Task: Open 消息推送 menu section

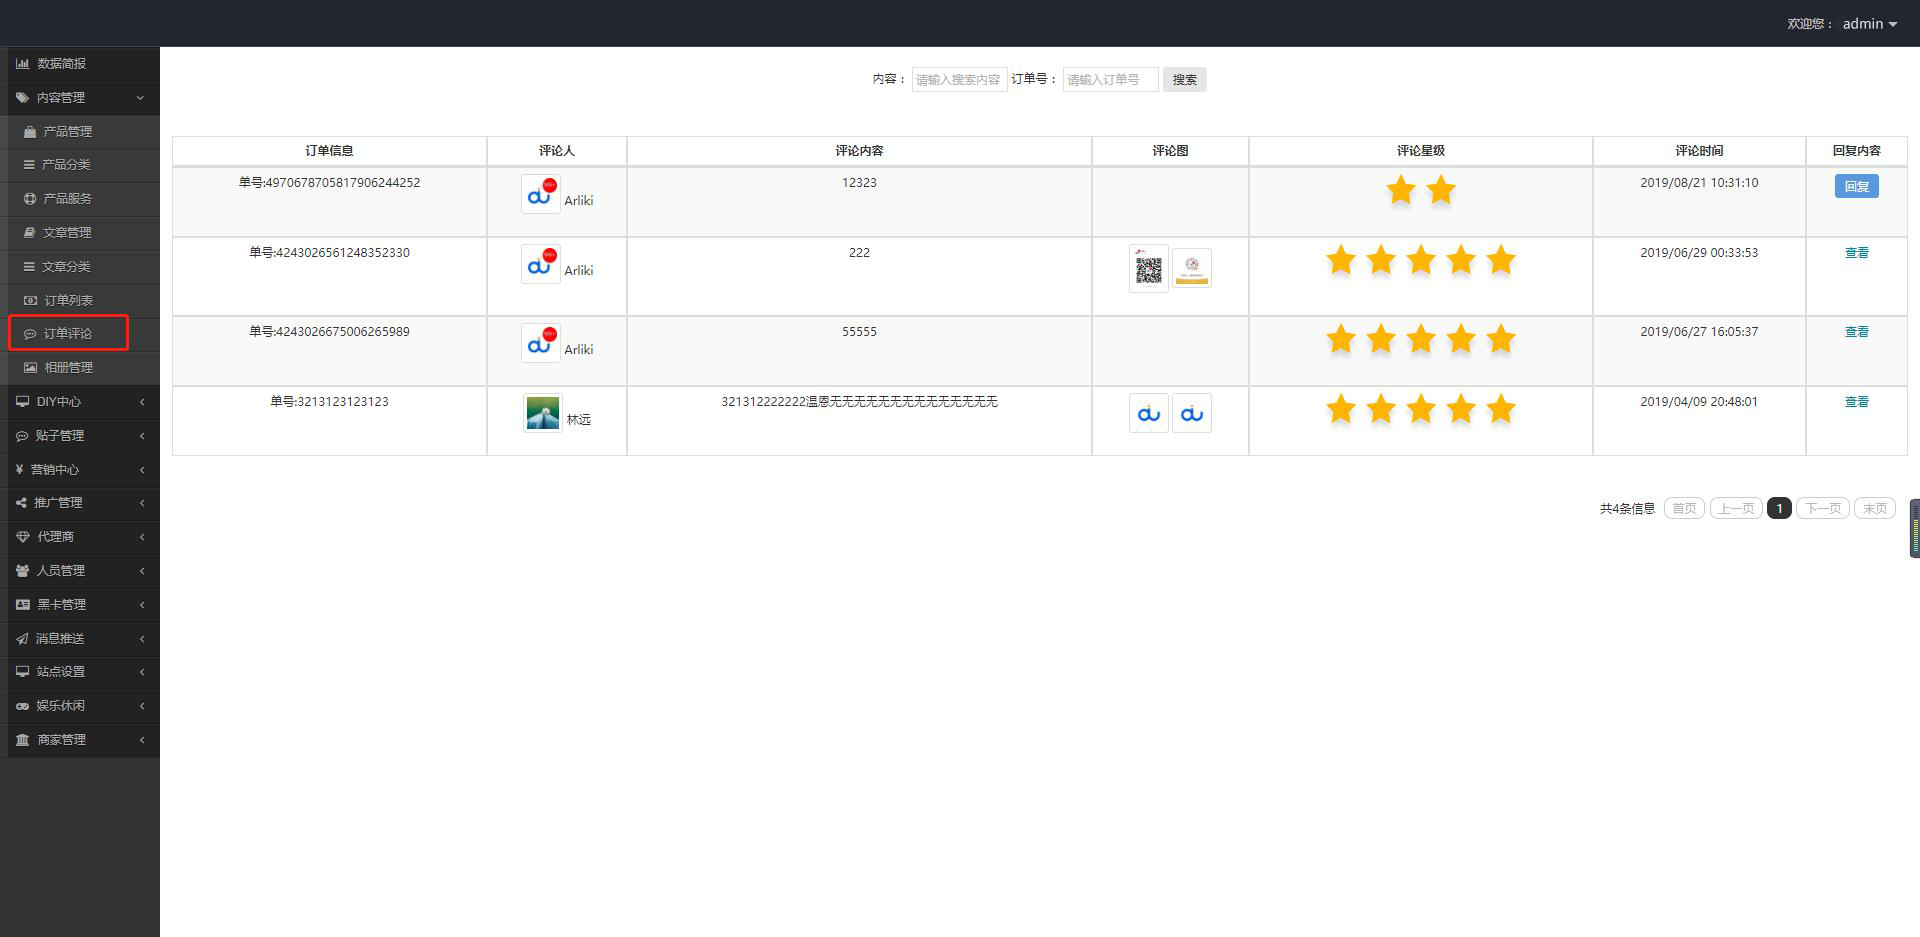Action: tap(80, 639)
